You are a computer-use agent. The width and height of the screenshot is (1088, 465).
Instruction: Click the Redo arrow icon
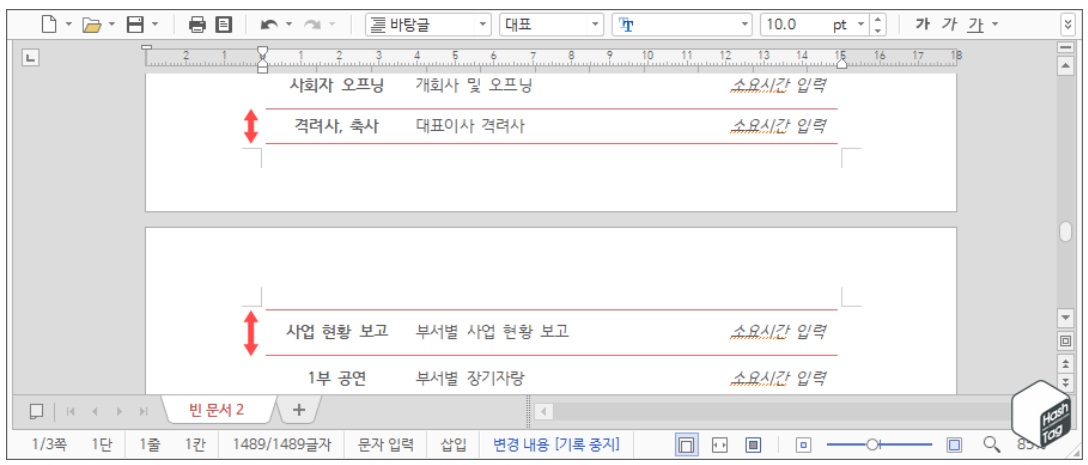tap(312, 25)
